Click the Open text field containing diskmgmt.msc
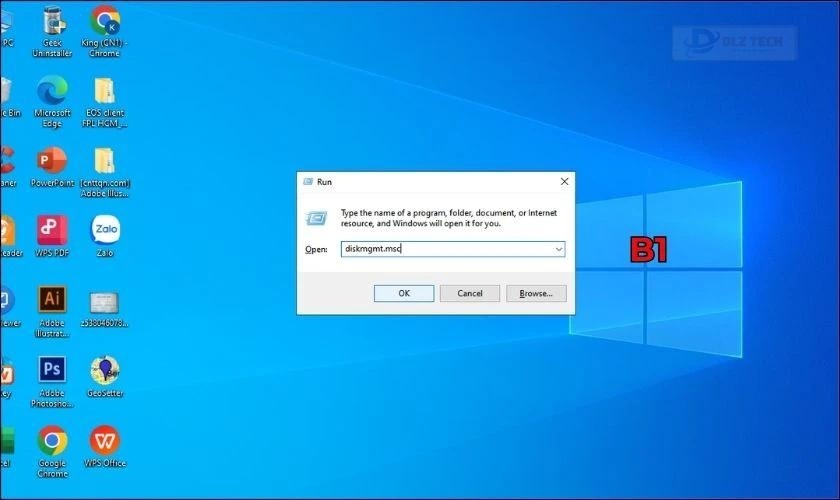840x500 pixels. point(453,249)
